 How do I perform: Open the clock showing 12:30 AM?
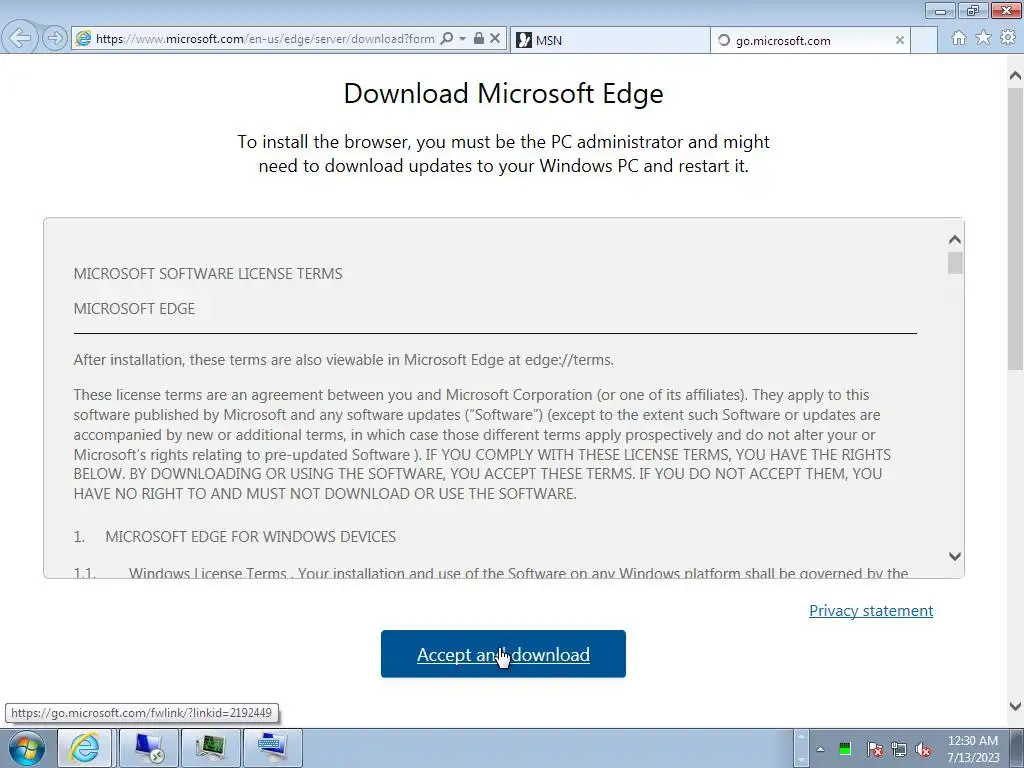[x=973, y=749]
